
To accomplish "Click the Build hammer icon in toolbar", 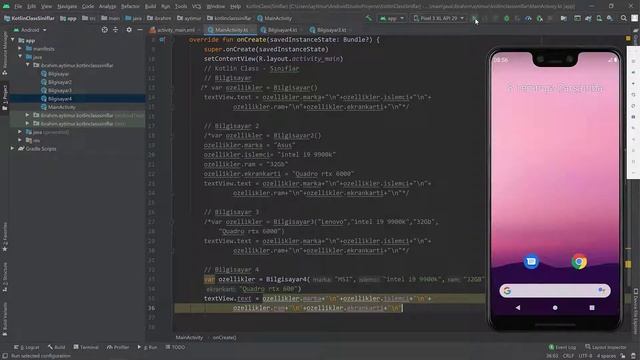I will tap(369, 18).
